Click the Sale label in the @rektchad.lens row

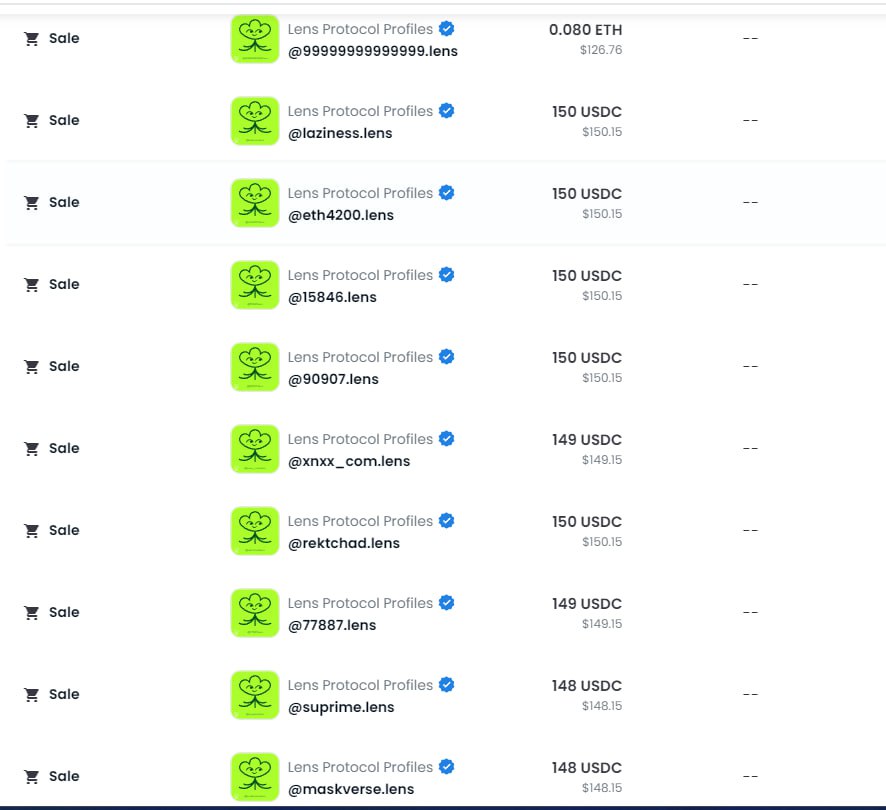coord(64,530)
